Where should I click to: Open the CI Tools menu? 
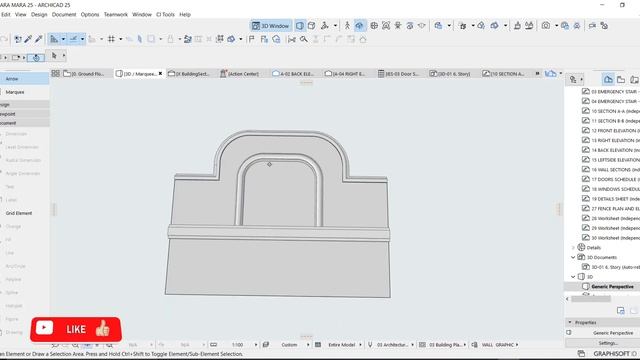point(165,14)
